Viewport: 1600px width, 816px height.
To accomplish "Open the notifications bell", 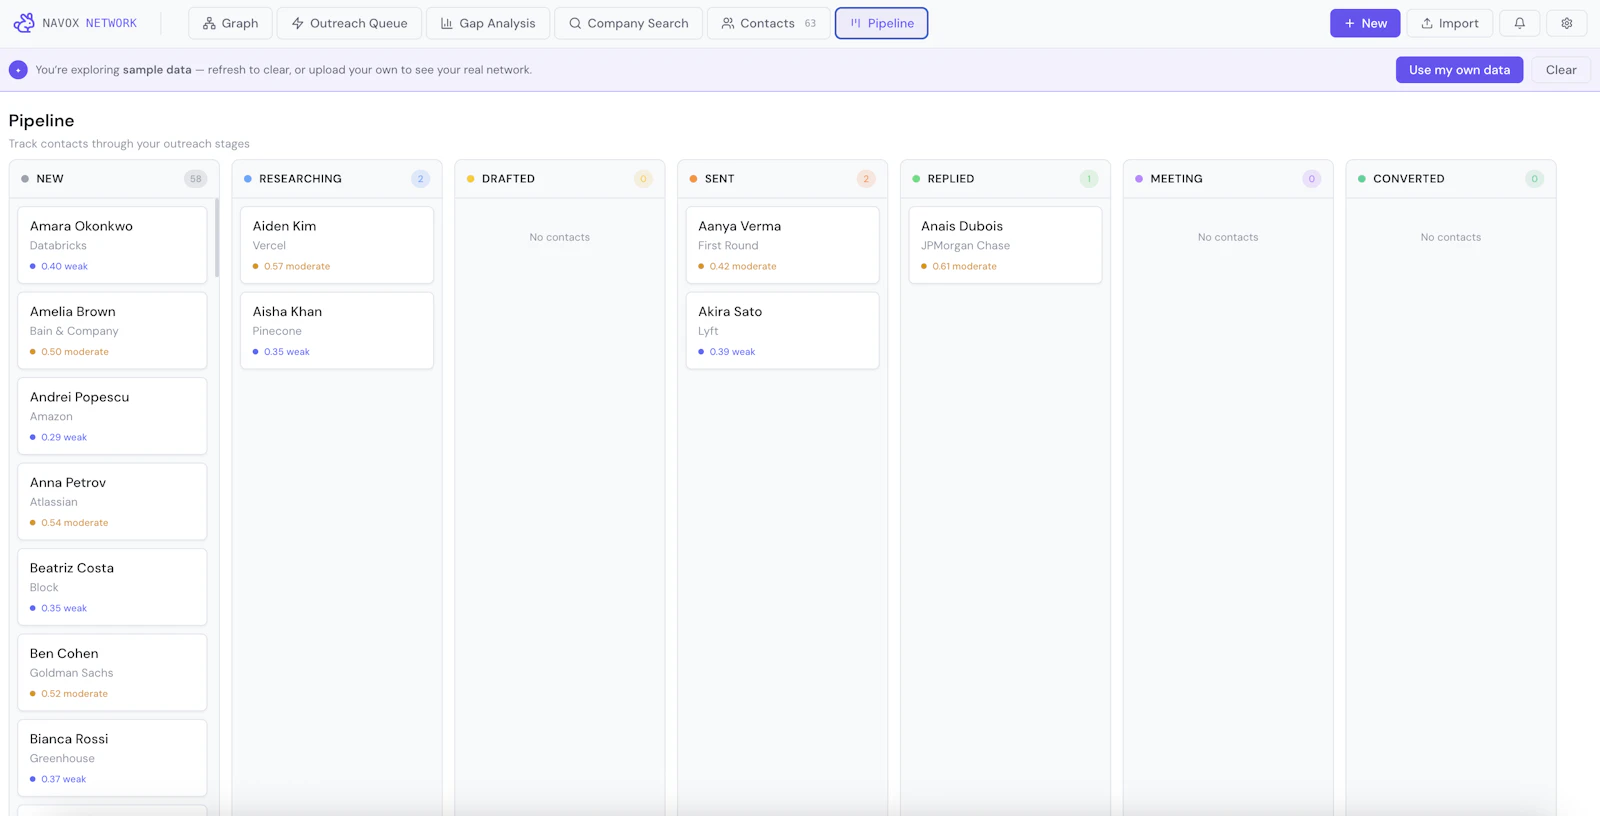I will pos(1519,23).
